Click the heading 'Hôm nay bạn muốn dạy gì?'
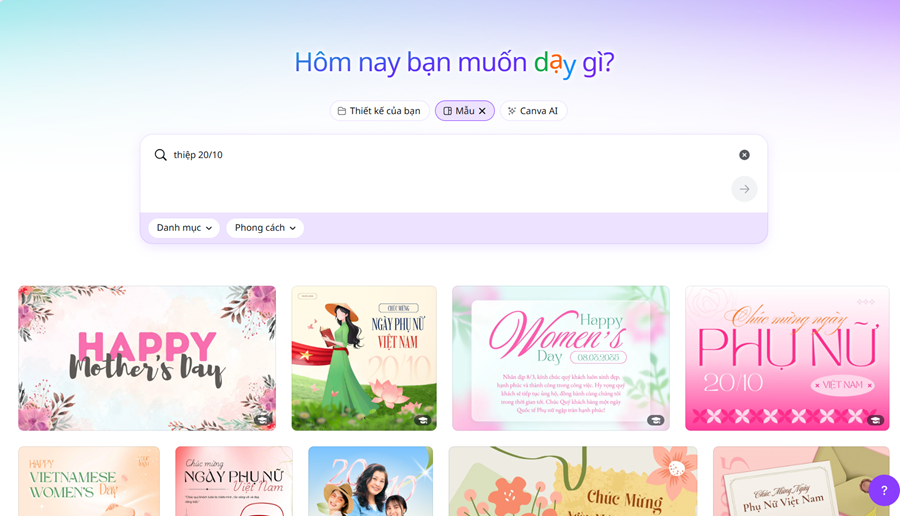Viewport: 900px width, 516px height. click(x=454, y=63)
